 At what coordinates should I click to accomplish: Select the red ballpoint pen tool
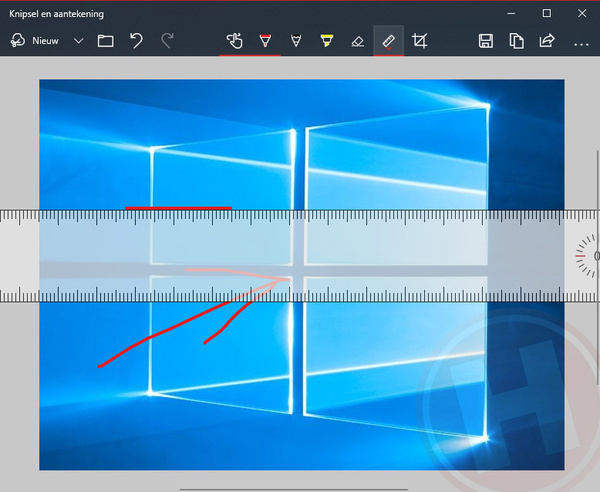pyautogui.click(x=265, y=41)
